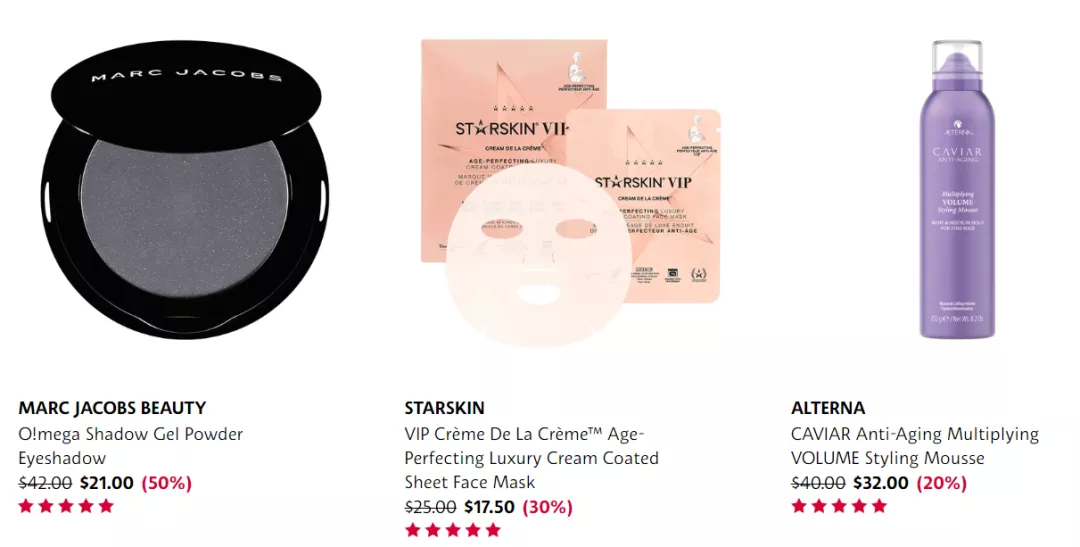Click the $21.00 sale price
1080x547 pixels.
(107, 483)
